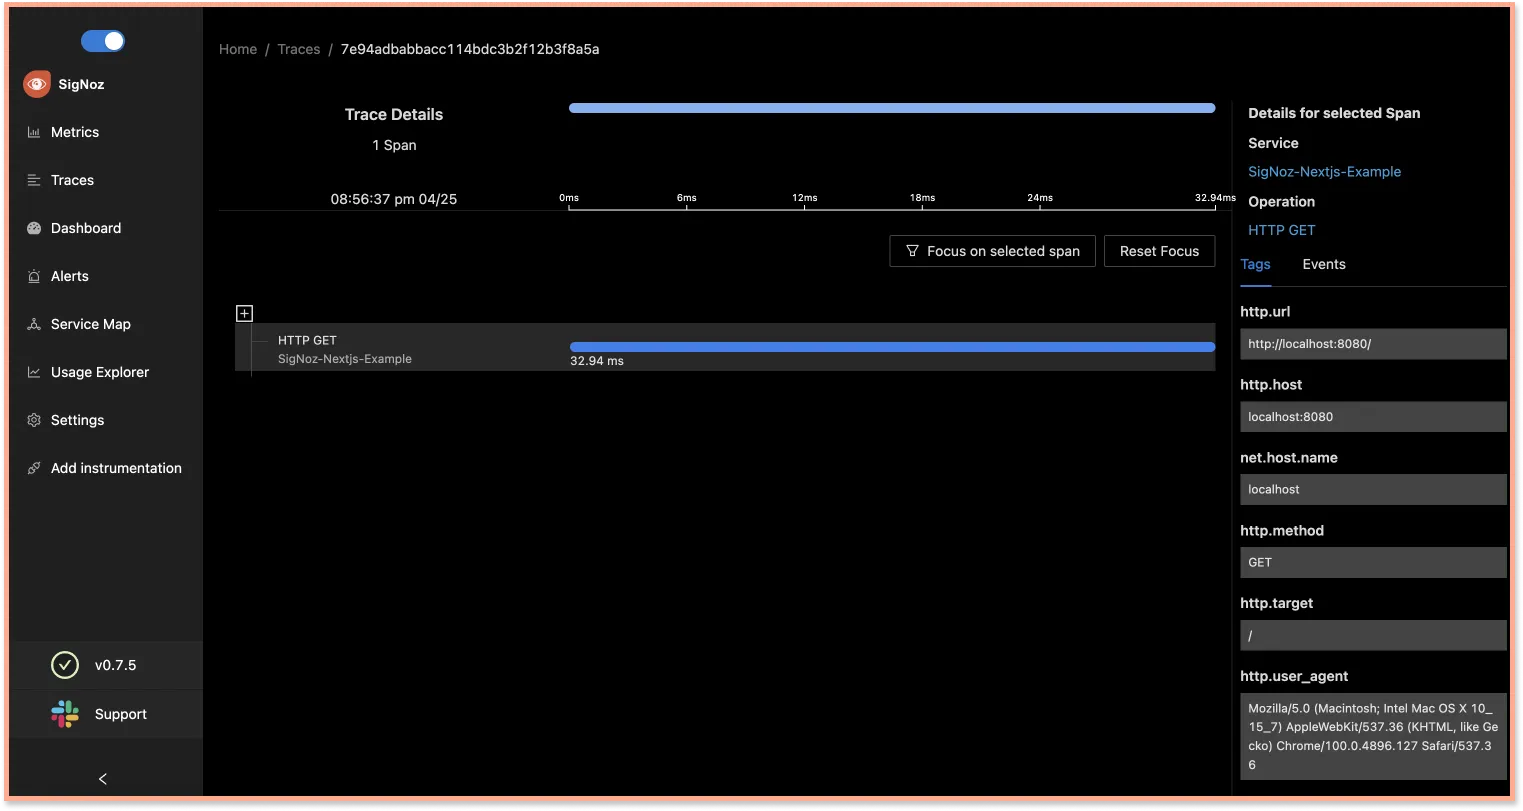Click the http.user_agent Mozilla value
Viewport: 1523px width, 811px height.
(x=1373, y=736)
